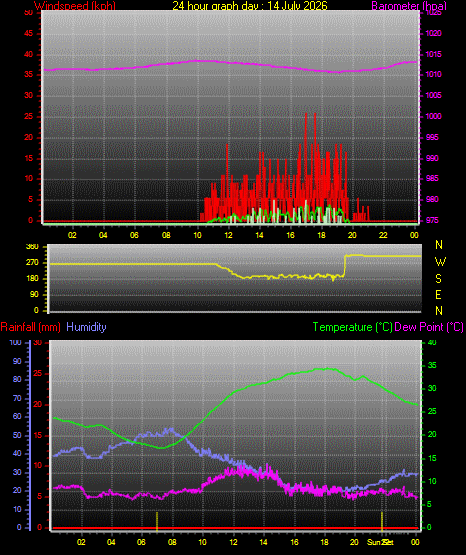Click the 35 value on temperature axis

click(x=432, y=366)
